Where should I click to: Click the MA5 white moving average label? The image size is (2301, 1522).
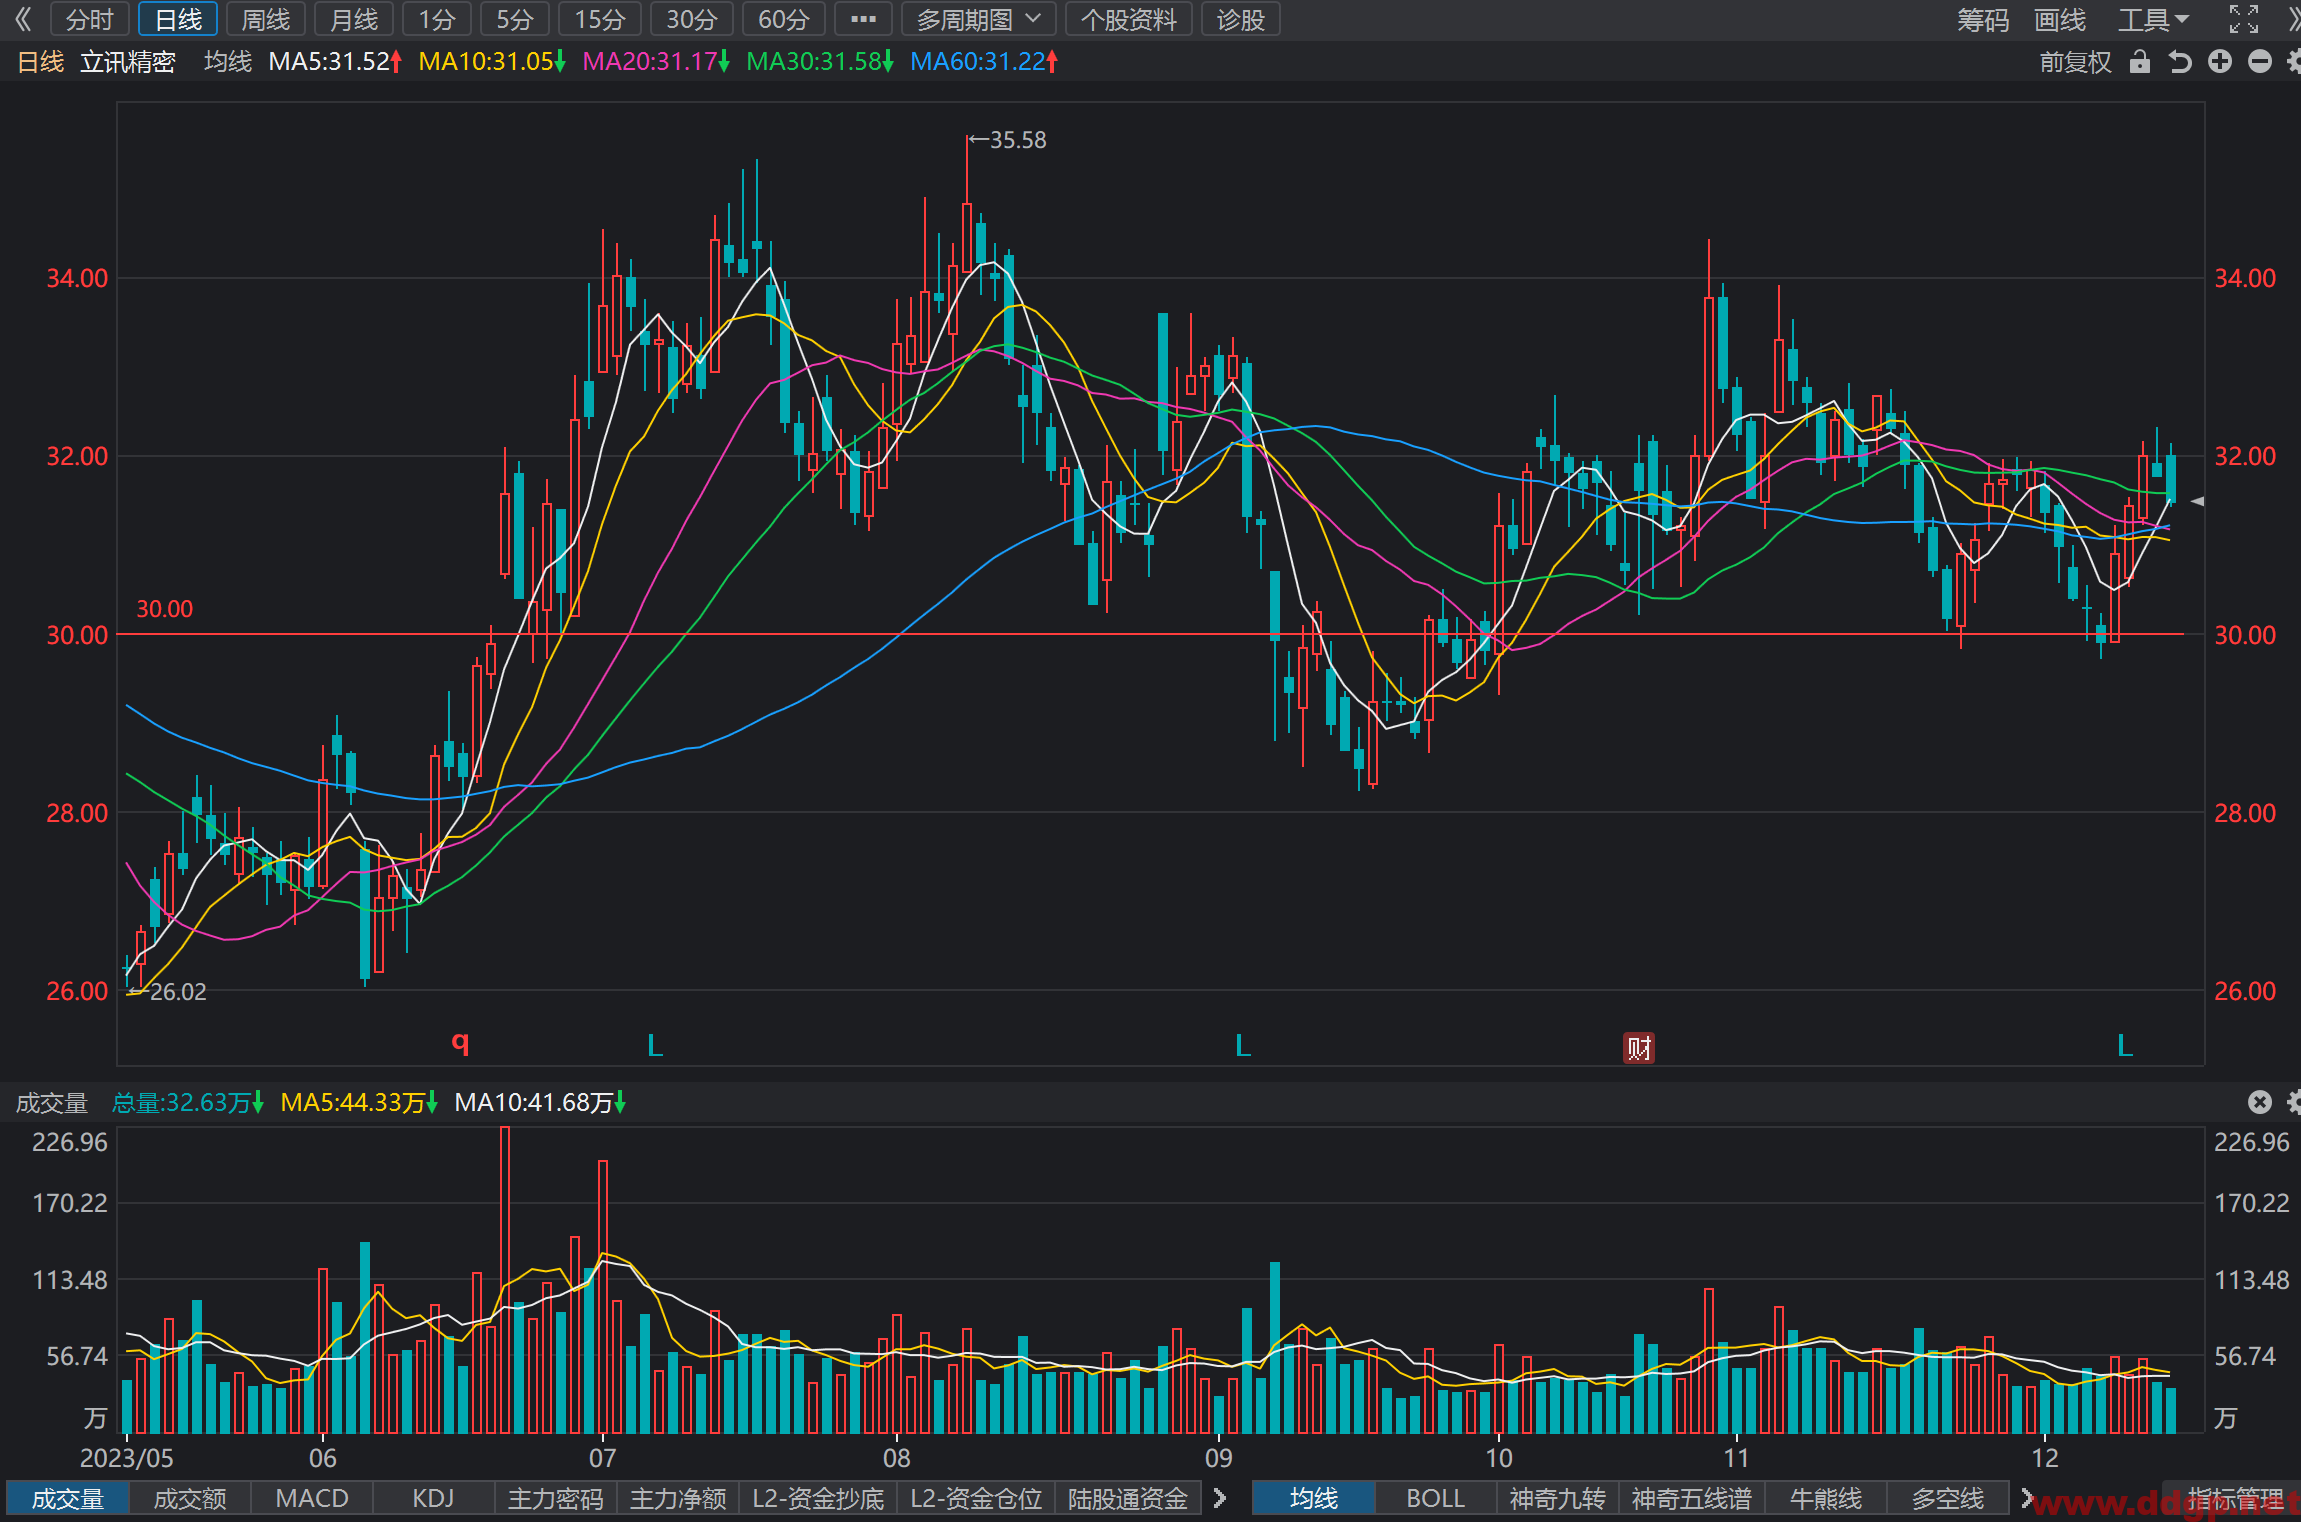tap(335, 62)
